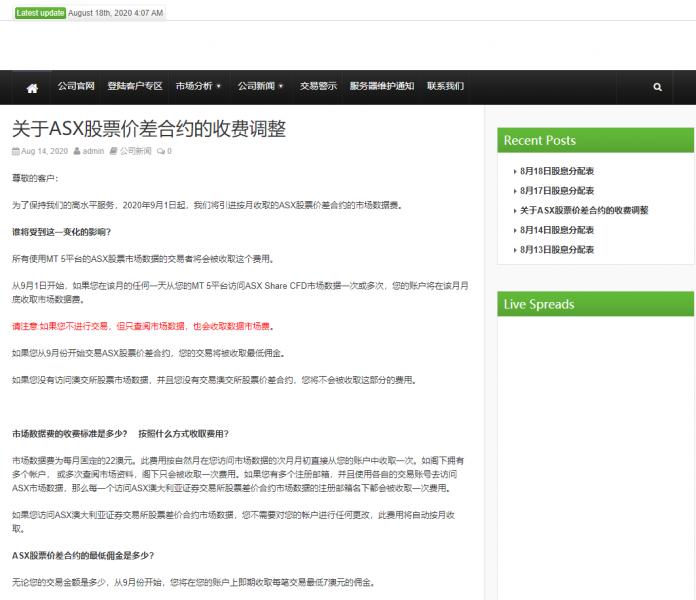
Task: Open recent post 8月13日股息分配表
Action: click(x=557, y=249)
